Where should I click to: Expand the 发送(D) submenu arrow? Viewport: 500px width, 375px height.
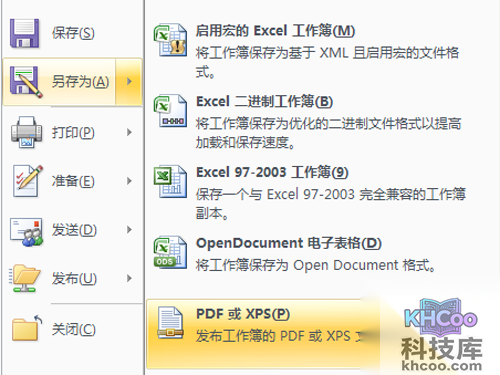pyautogui.click(x=129, y=230)
